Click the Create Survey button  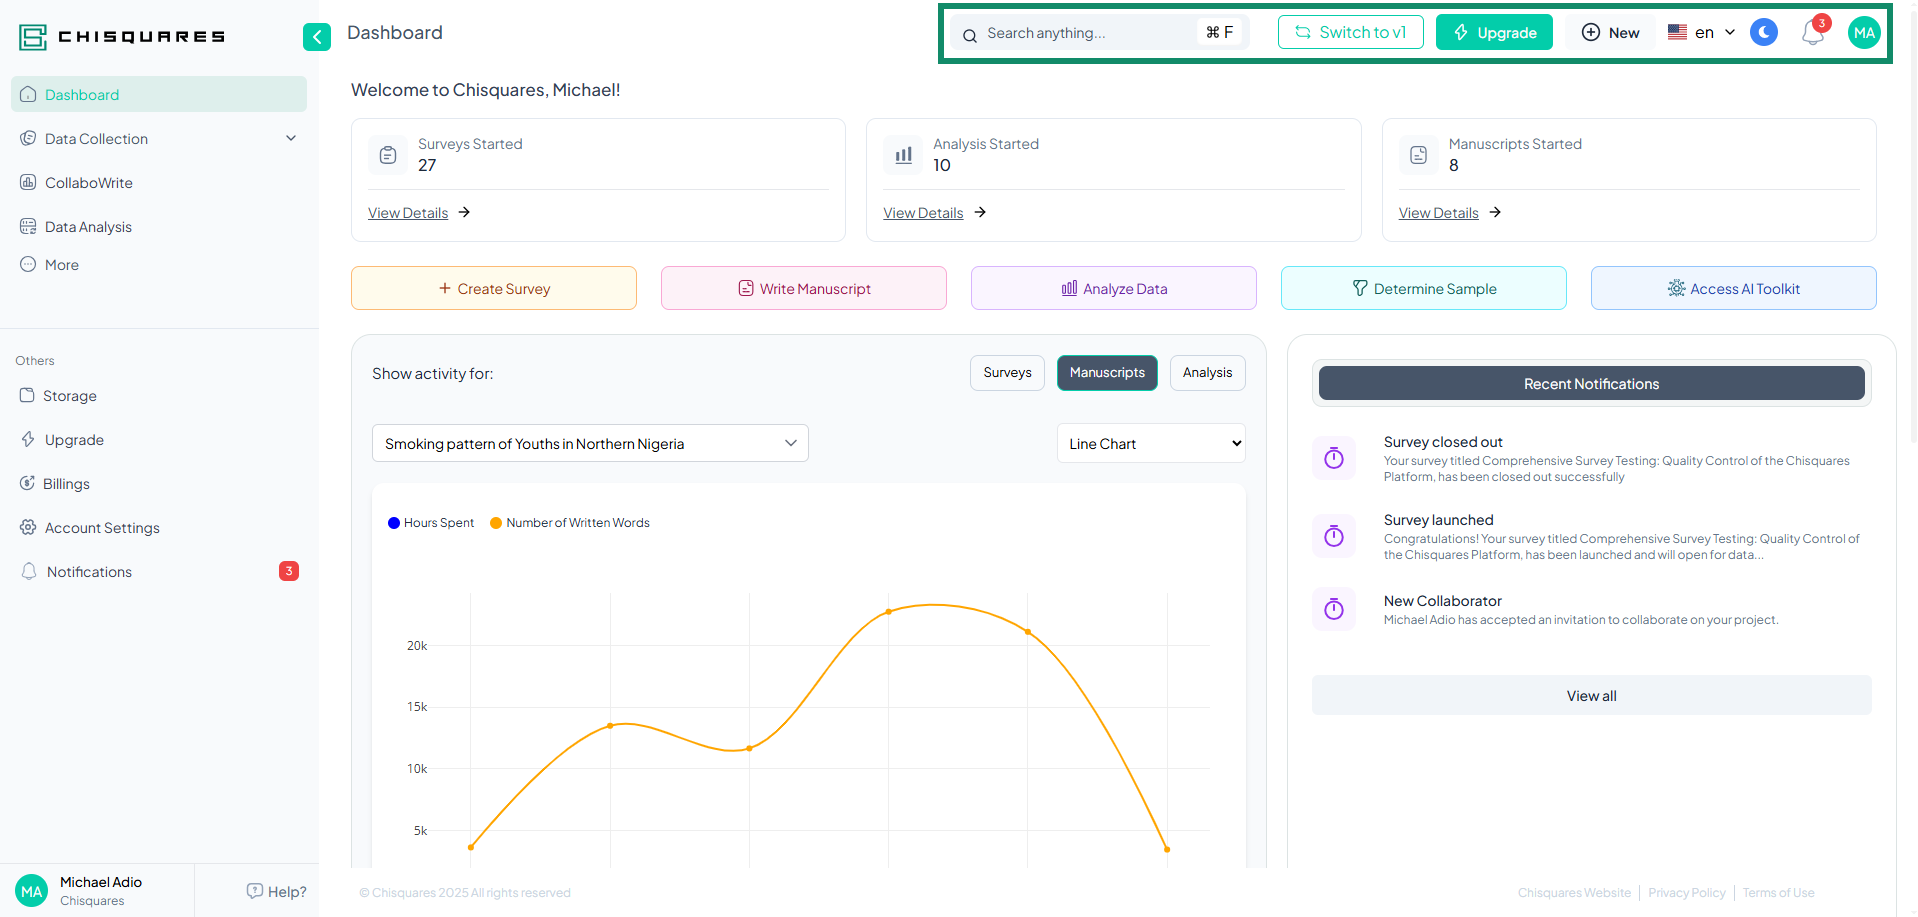493,289
